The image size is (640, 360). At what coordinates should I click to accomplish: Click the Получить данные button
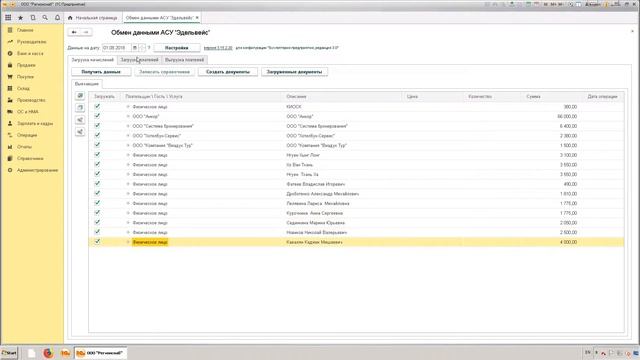coord(101,72)
